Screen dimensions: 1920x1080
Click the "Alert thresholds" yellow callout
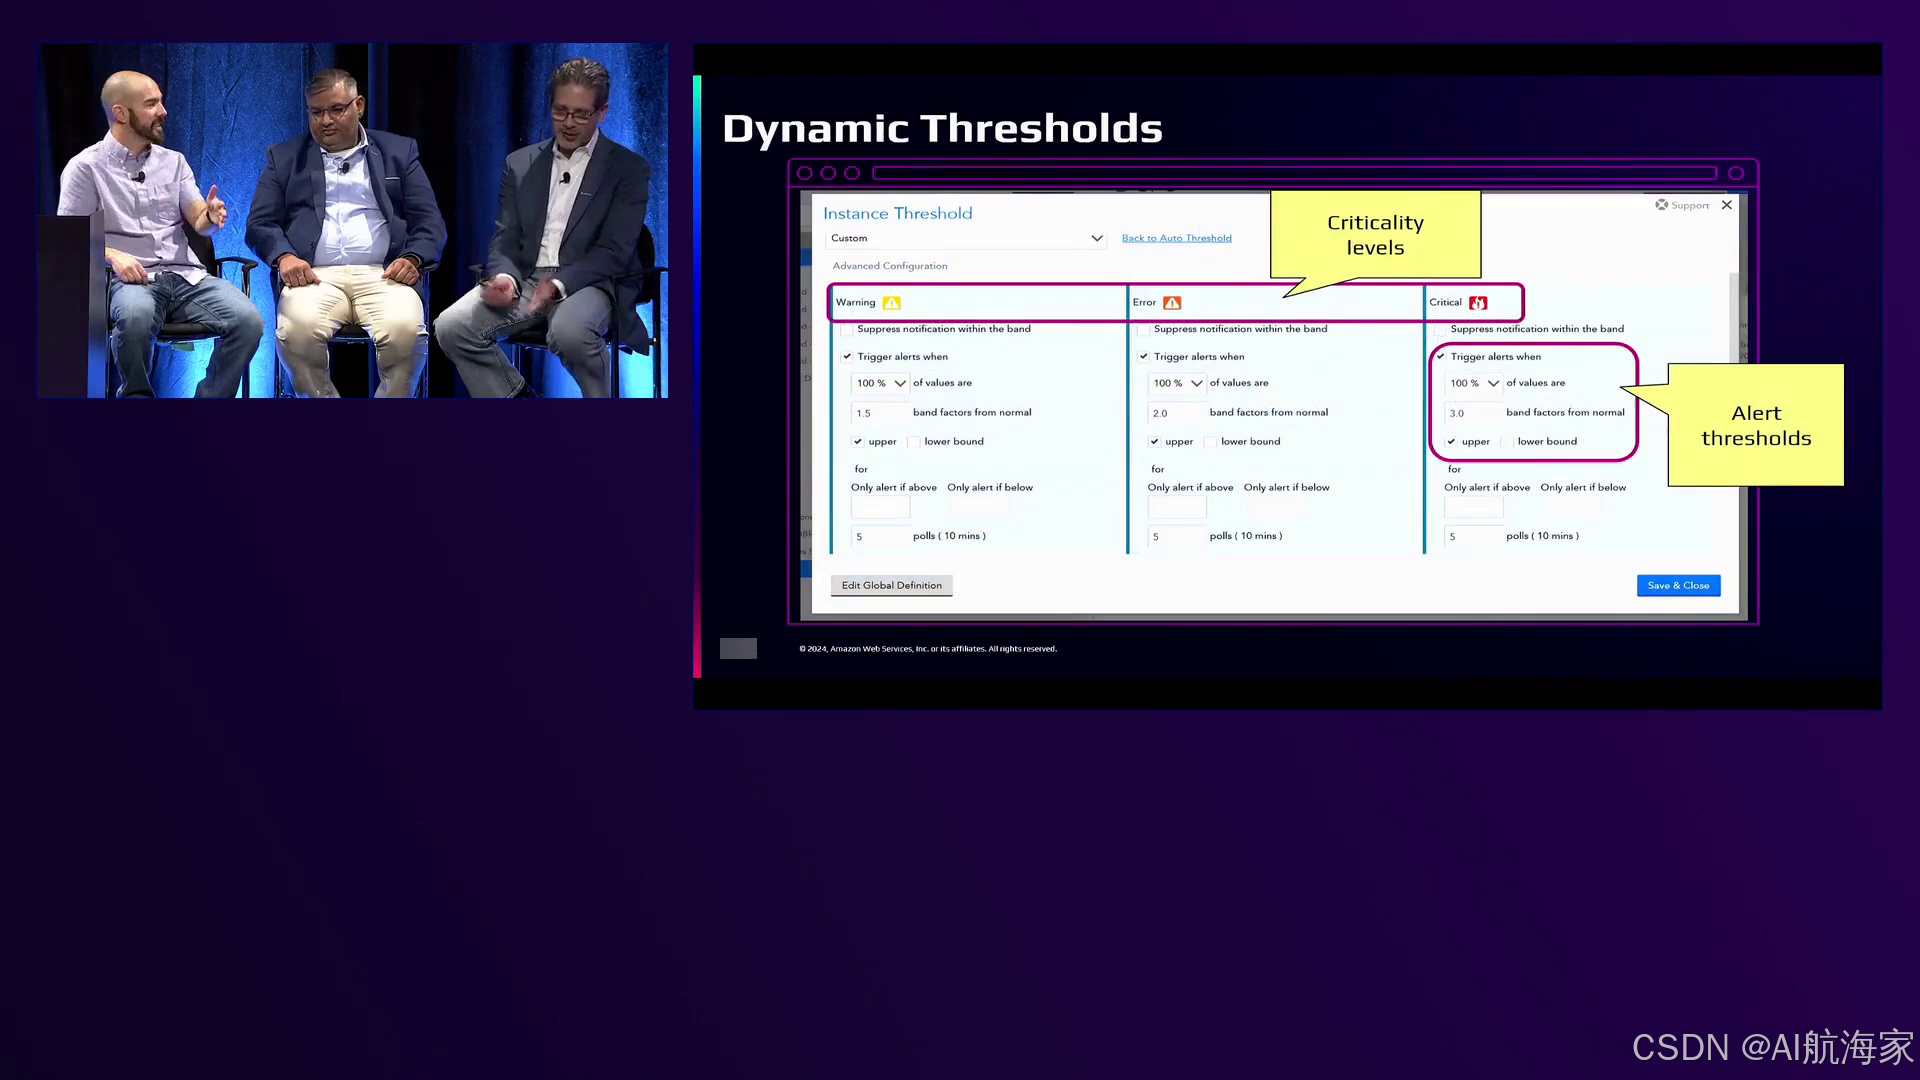(x=1755, y=426)
